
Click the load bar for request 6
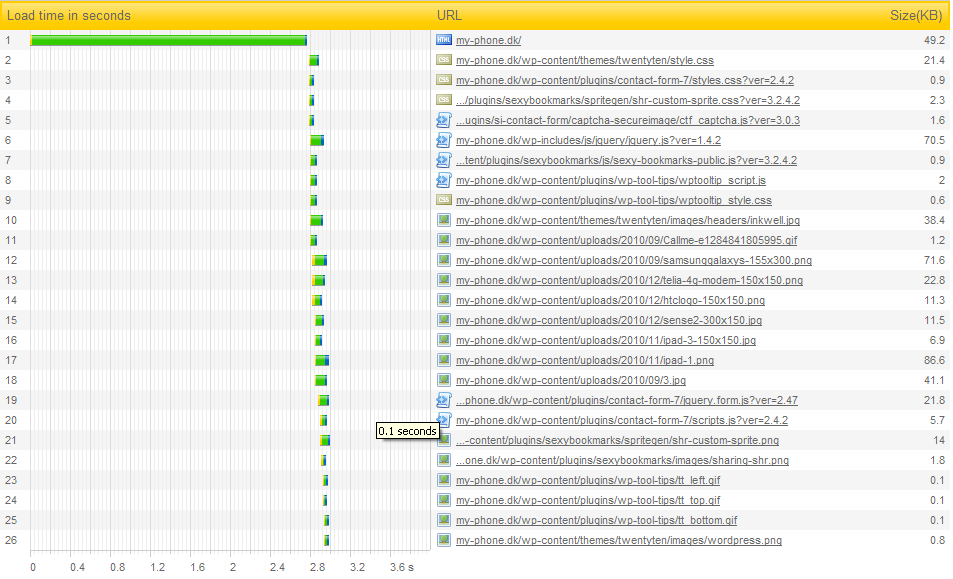(317, 141)
